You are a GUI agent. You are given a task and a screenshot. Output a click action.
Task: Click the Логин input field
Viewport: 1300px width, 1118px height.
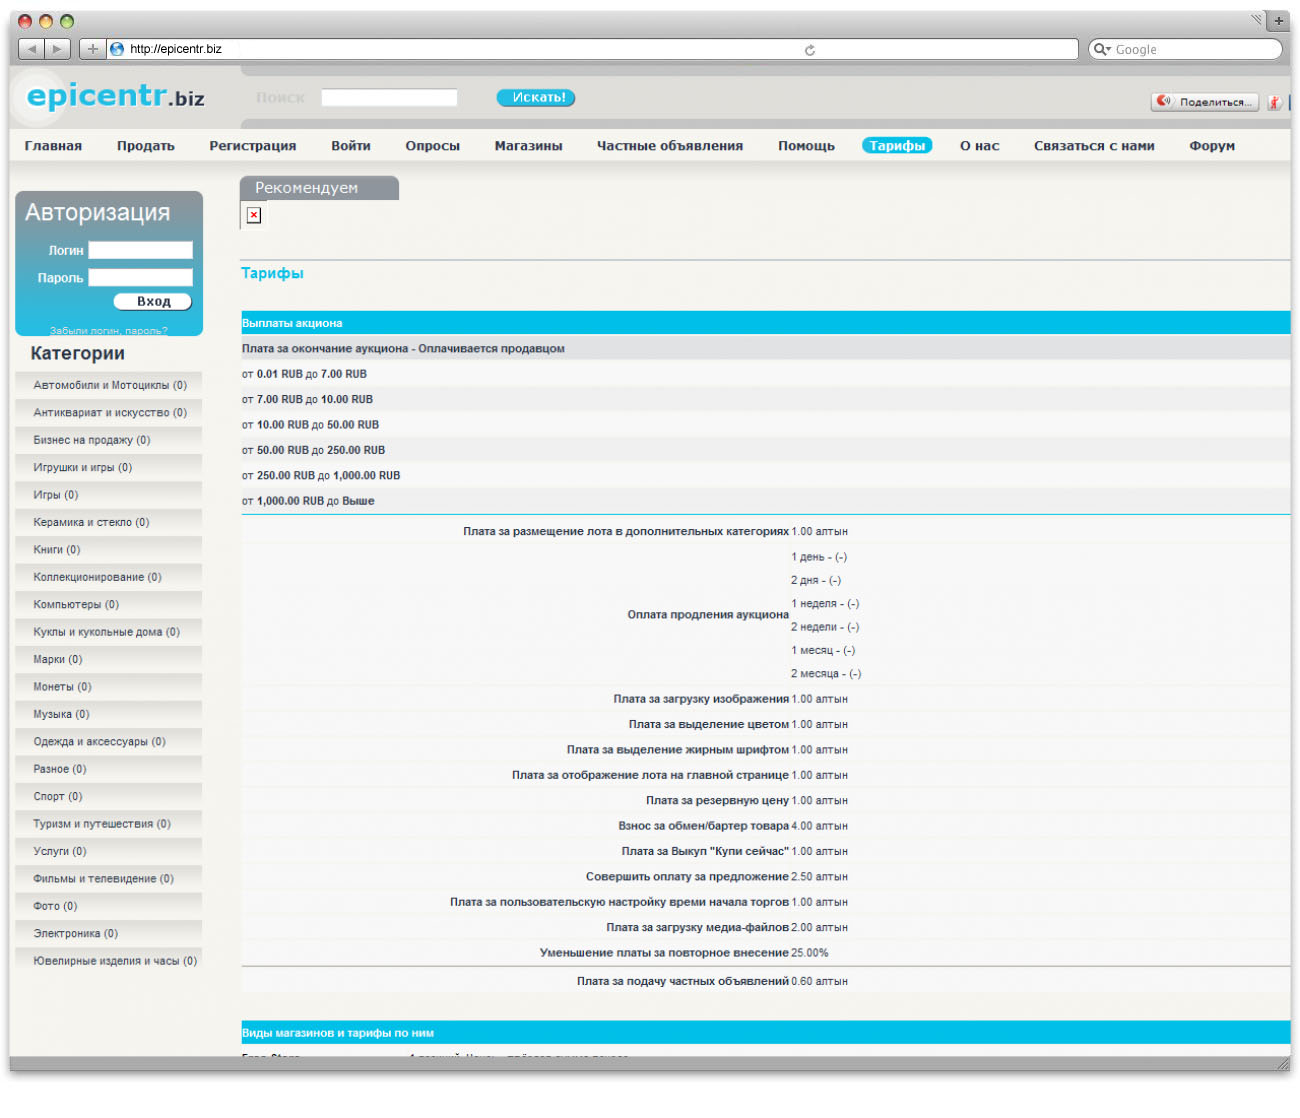[140, 250]
